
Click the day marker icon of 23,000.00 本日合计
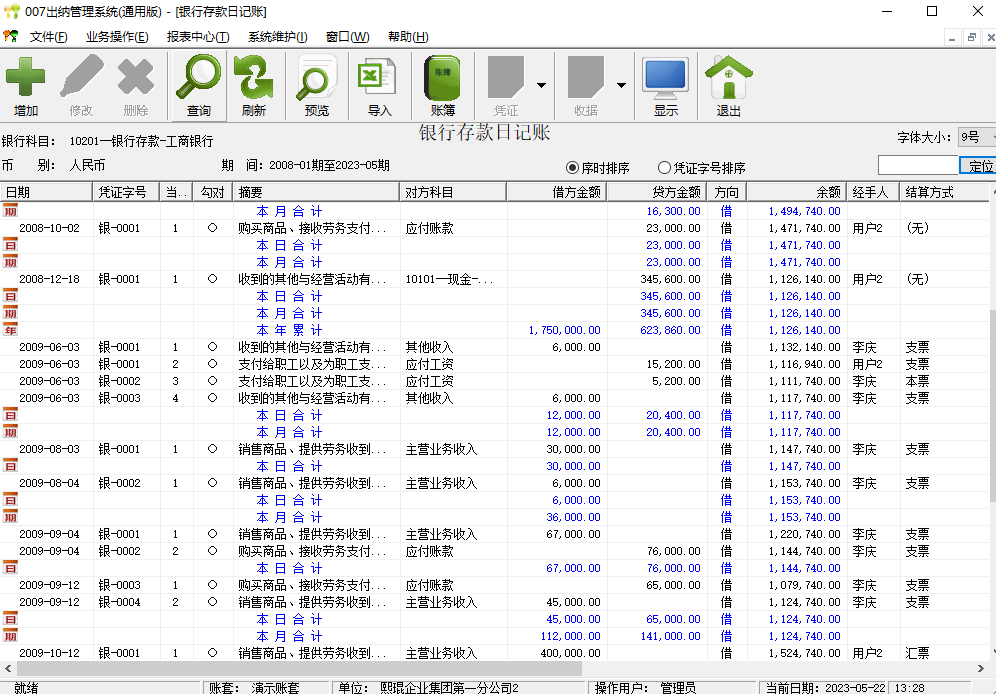[10, 244]
